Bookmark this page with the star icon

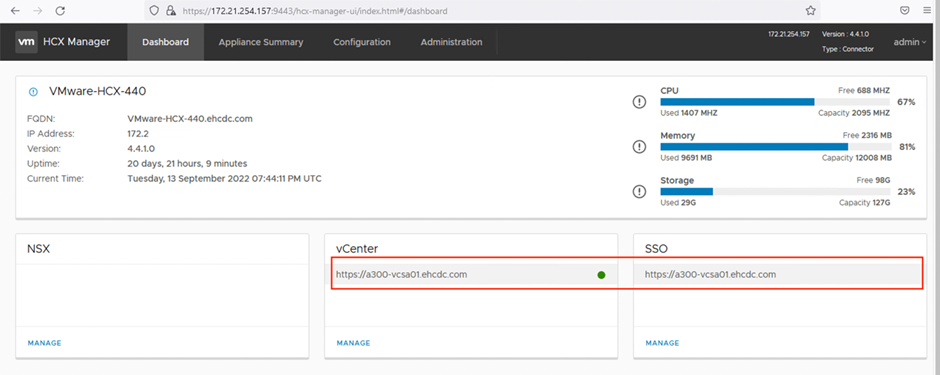coord(811,11)
